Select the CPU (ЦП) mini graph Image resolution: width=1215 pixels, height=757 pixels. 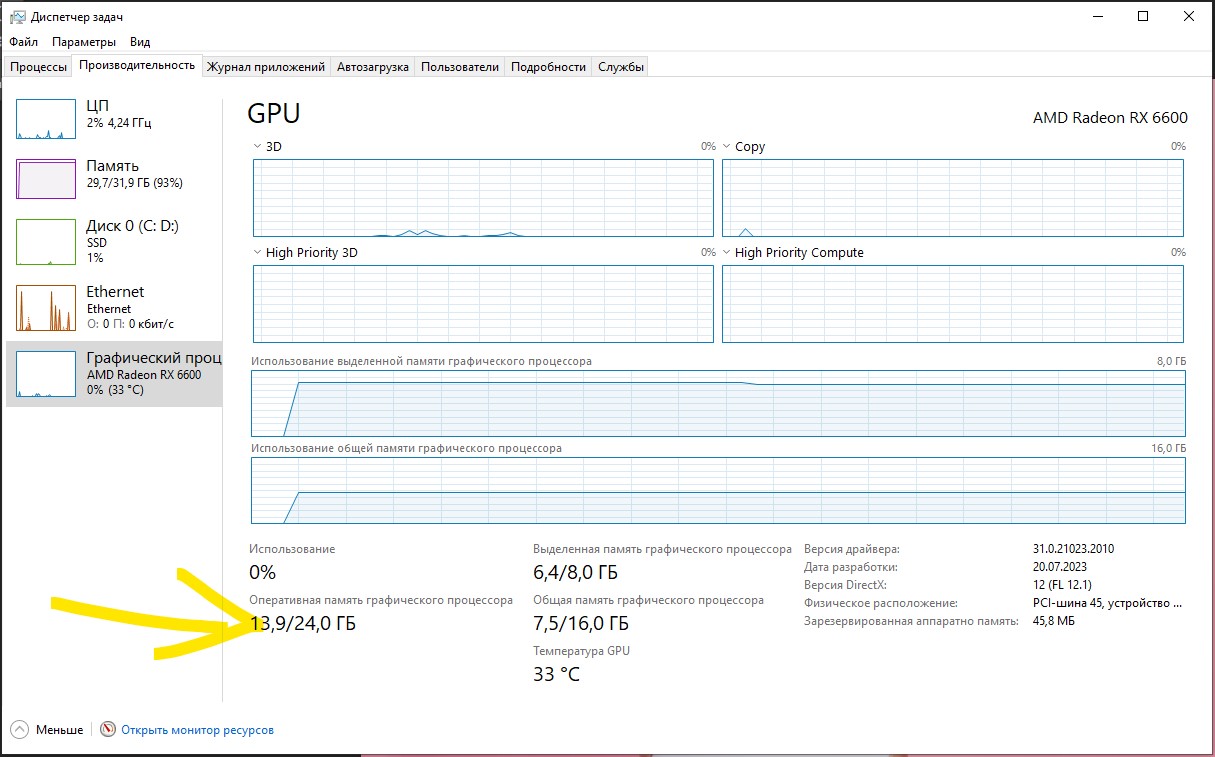(x=46, y=119)
